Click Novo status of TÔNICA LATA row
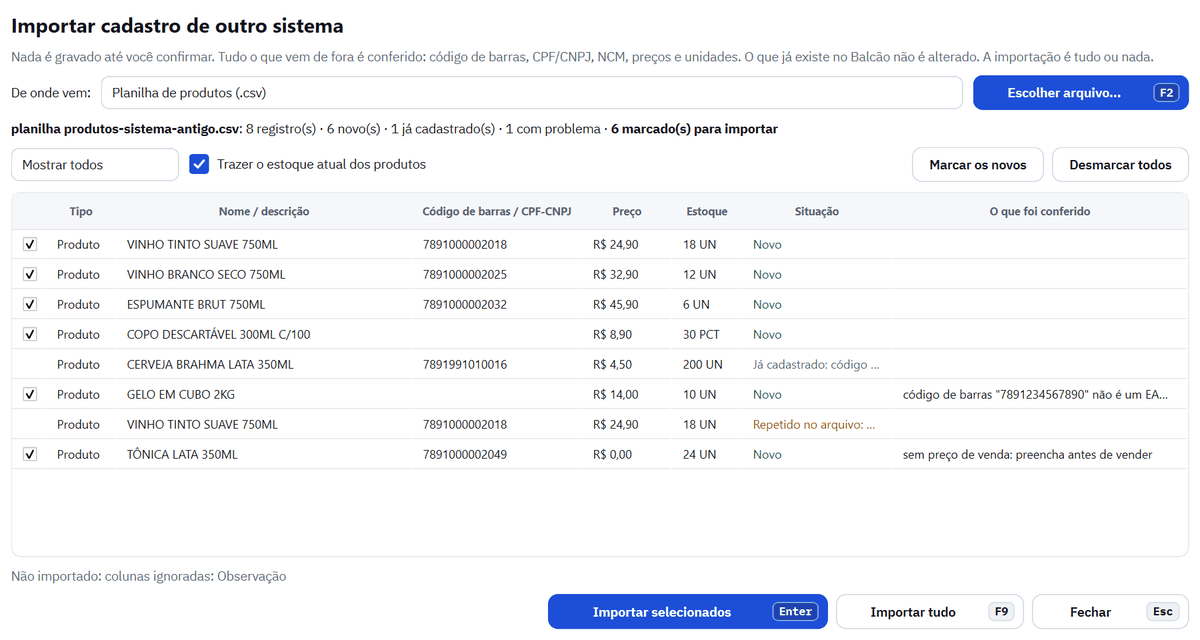 (767, 454)
